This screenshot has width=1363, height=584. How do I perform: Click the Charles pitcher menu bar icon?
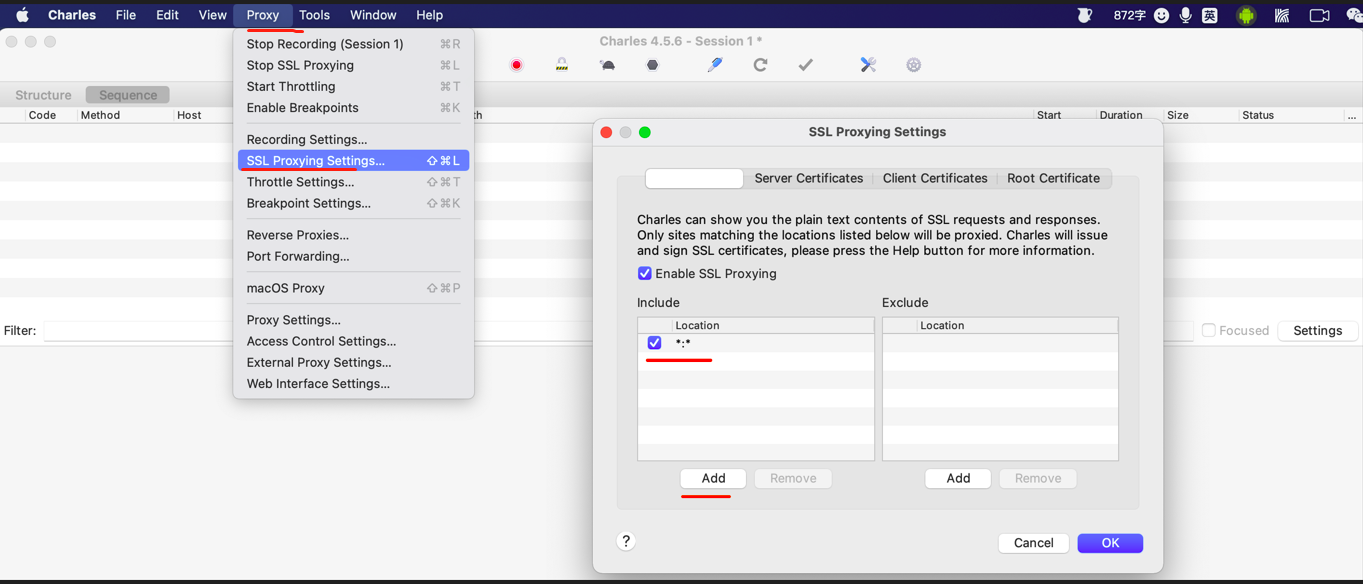click(x=1084, y=15)
